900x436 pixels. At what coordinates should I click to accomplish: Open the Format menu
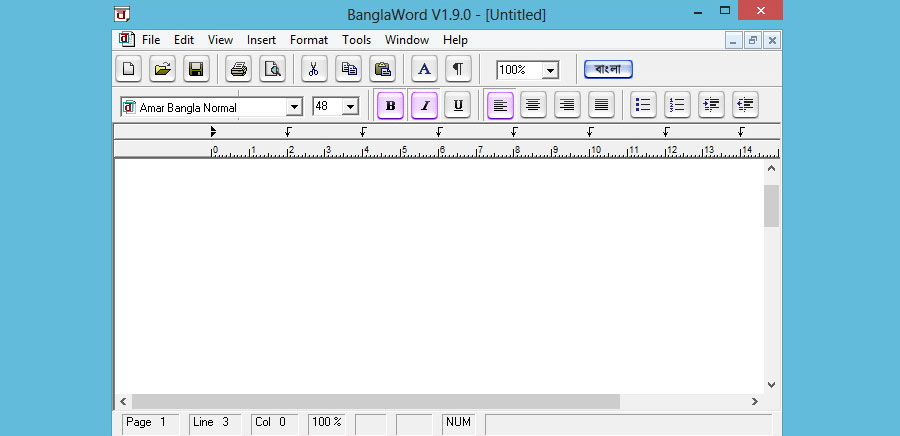[x=309, y=40]
